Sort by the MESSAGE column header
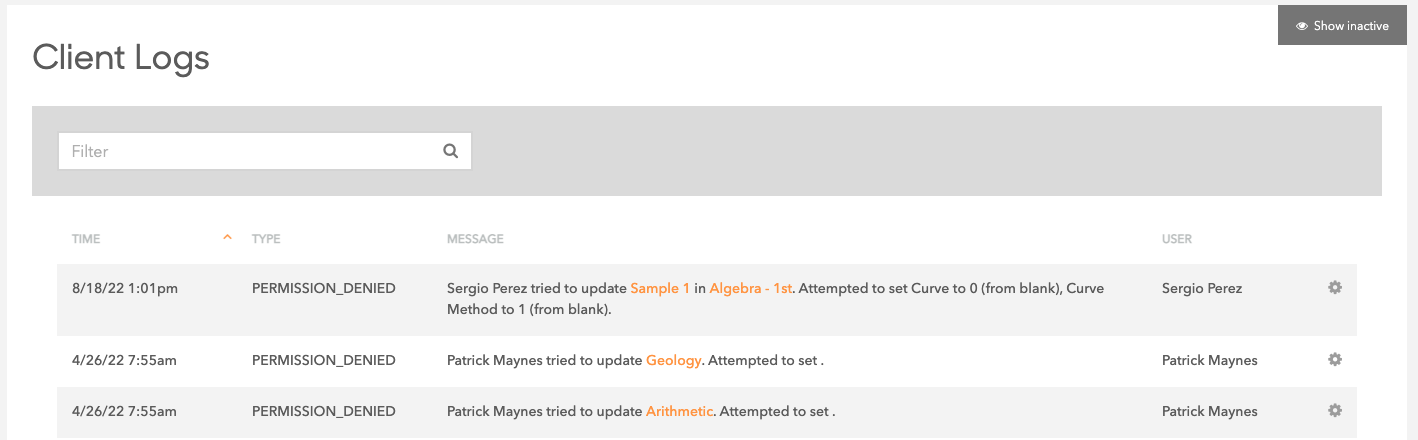 click(x=475, y=240)
